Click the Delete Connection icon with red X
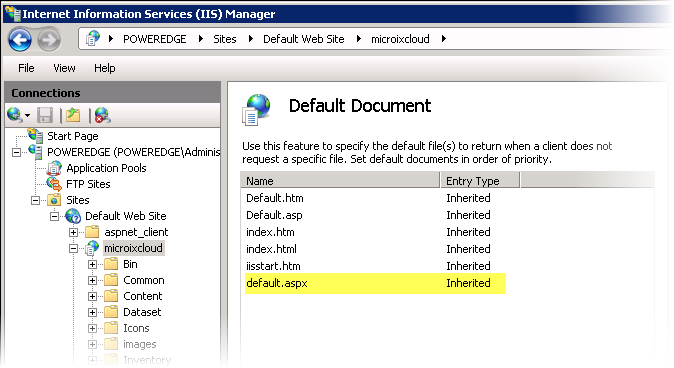This screenshot has width=674, height=368. tap(102, 115)
